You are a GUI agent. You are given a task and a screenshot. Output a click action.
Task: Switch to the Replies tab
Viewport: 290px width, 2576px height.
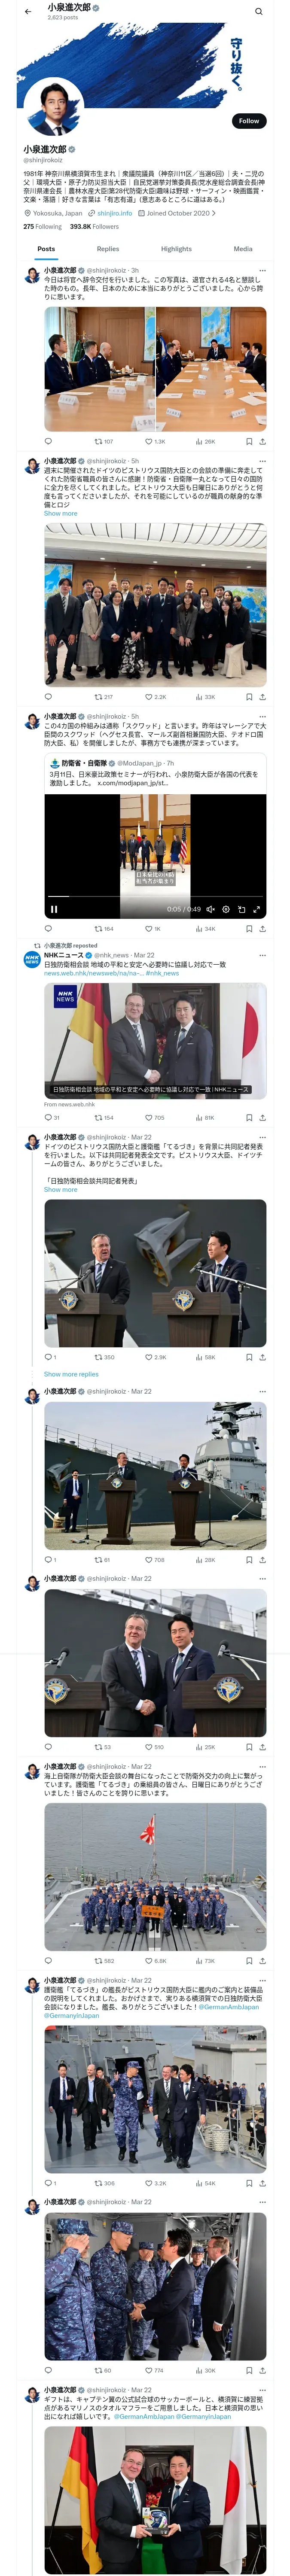pos(108,249)
